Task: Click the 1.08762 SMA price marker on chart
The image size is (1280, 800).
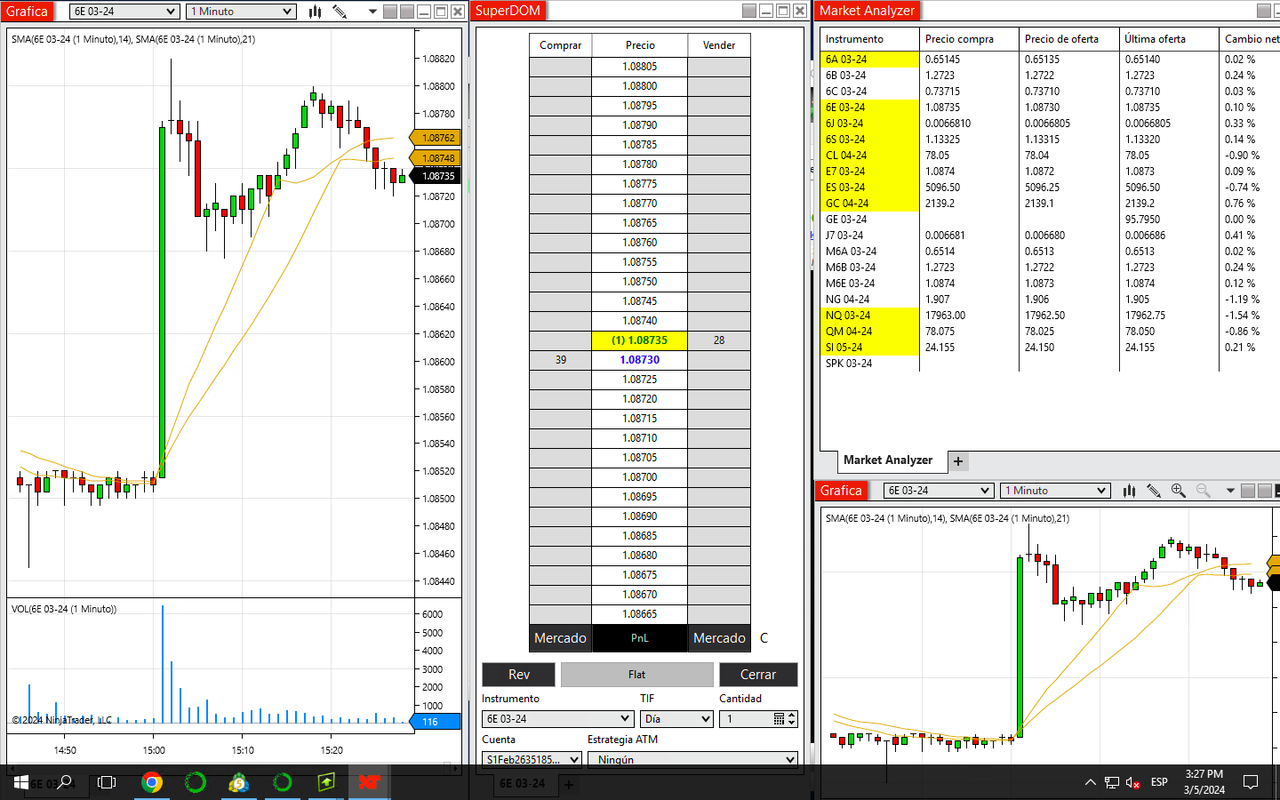Action: click(438, 138)
